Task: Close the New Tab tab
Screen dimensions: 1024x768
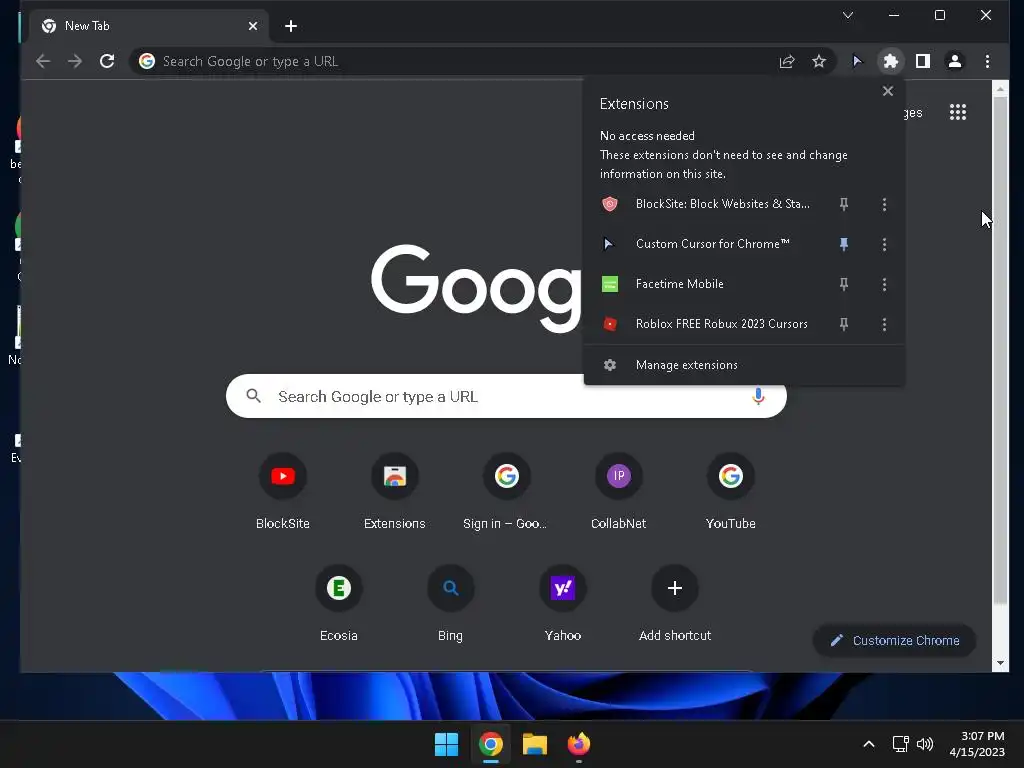Action: coord(253,26)
